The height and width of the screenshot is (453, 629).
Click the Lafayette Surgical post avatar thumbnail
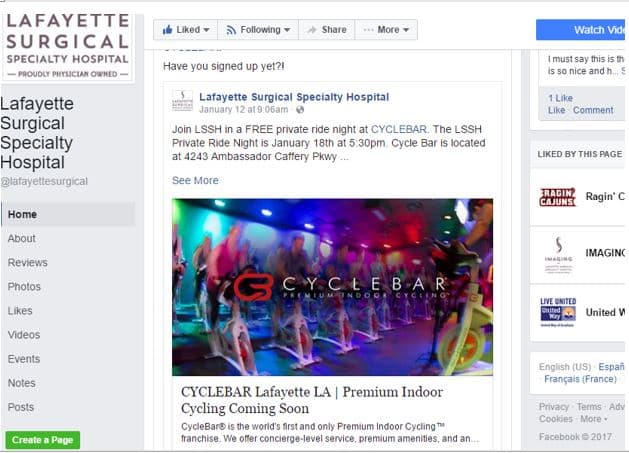coord(183,101)
